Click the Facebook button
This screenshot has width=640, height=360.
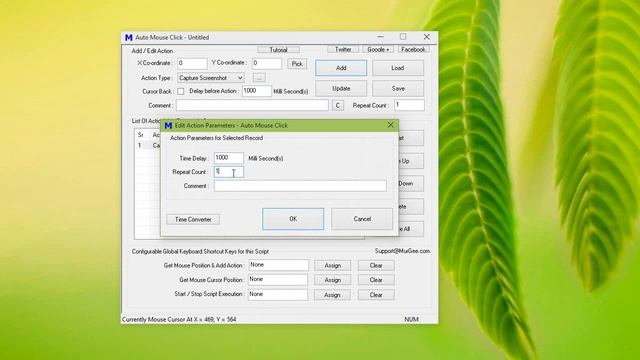coord(413,49)
